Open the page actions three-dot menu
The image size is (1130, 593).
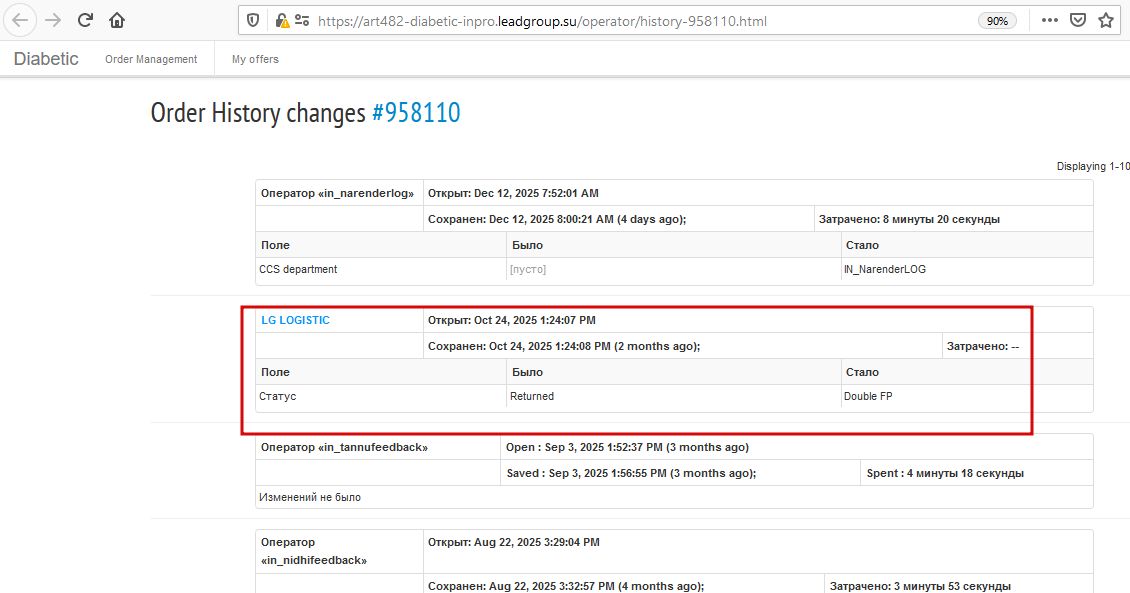(1050, 20)
